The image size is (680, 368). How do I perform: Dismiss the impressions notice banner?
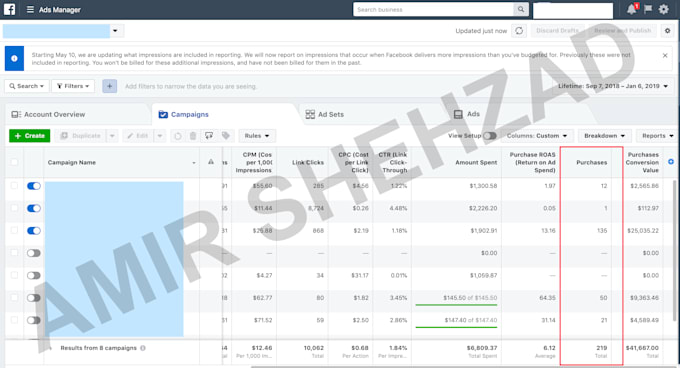tap(665, 55)
